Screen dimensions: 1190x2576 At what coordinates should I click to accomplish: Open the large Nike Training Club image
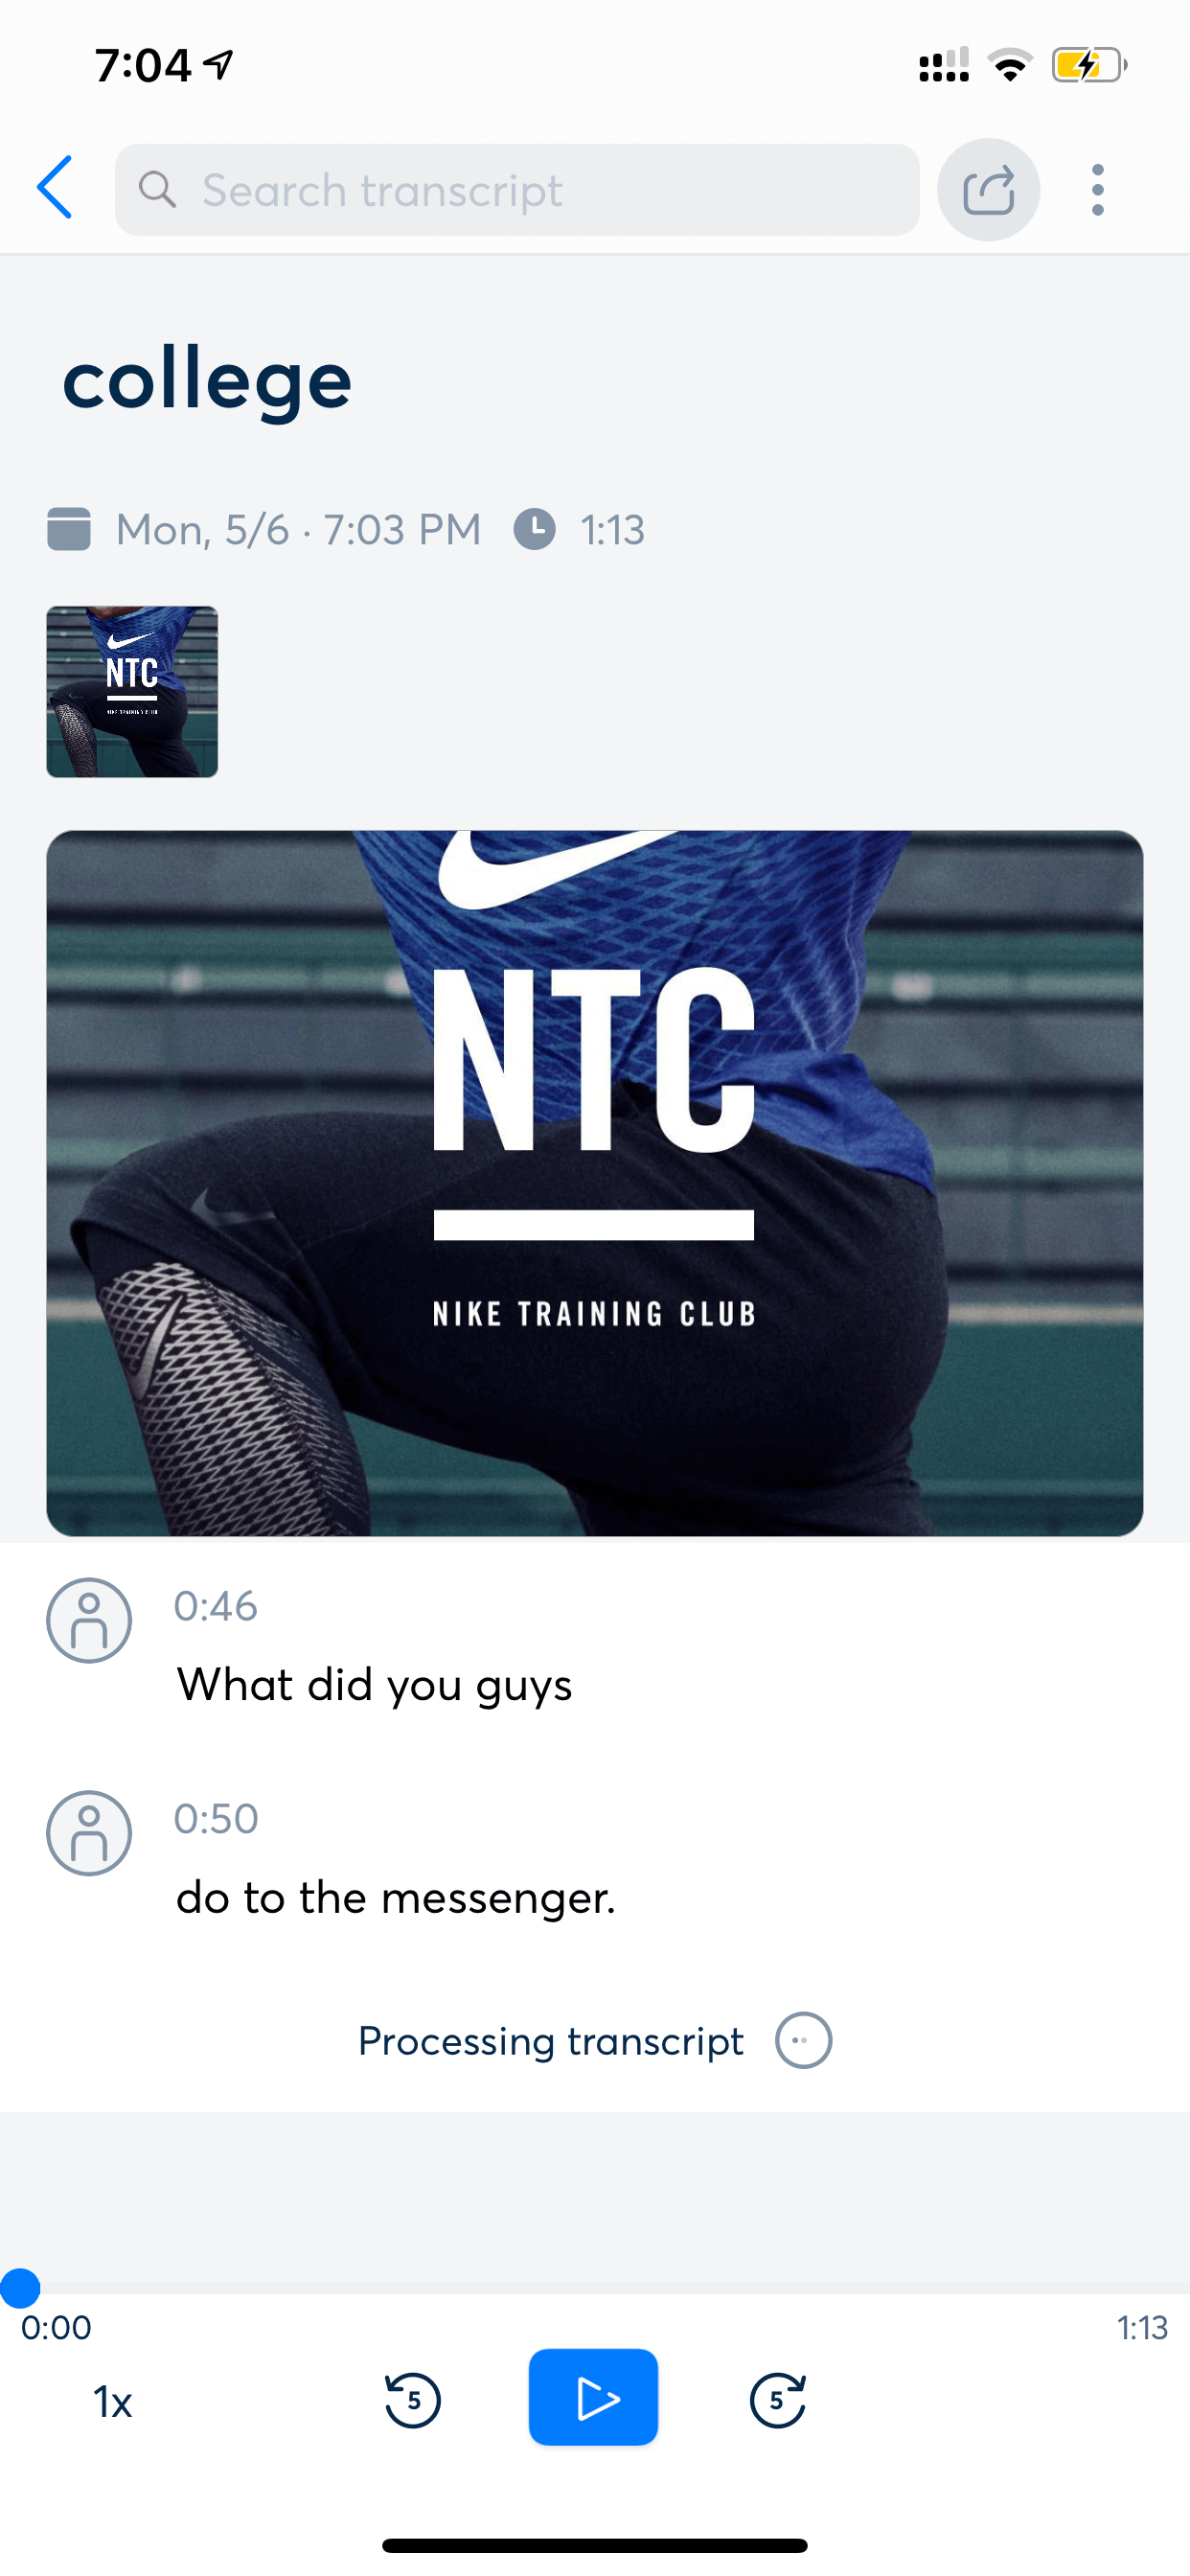(595, 1183)
